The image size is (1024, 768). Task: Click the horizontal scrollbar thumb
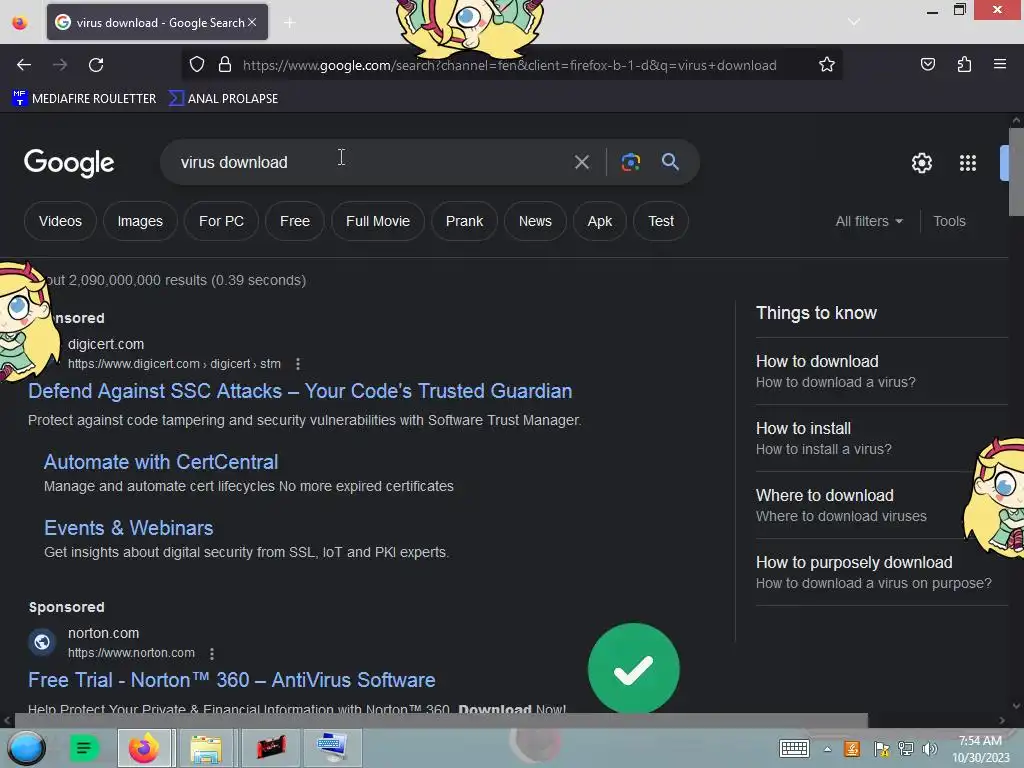click(x=441, y=720)
